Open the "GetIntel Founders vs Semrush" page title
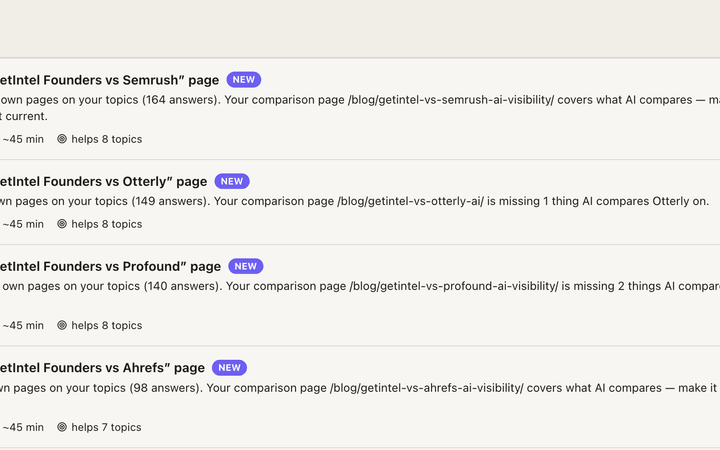Viewport: 720px width, 450px height. coord(109,80)
